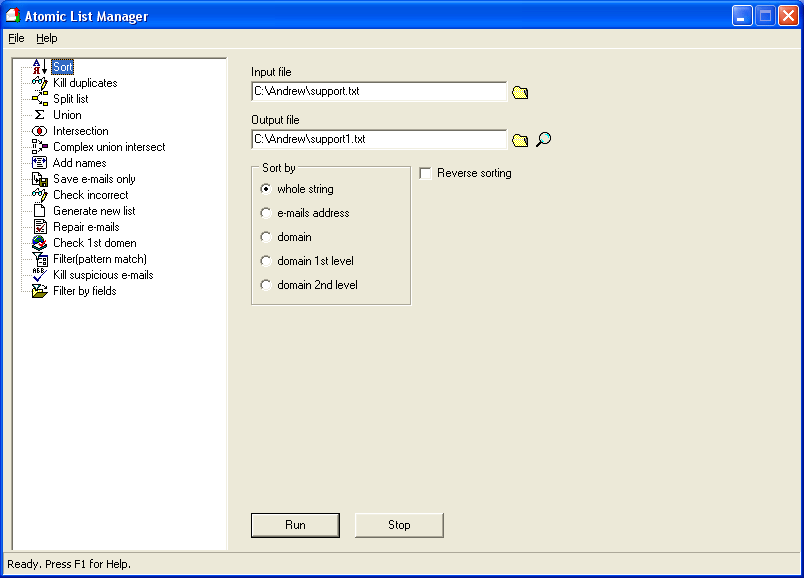Open the File menu
The width and height of the screenshot is (804, 578).
click(16, 38)
